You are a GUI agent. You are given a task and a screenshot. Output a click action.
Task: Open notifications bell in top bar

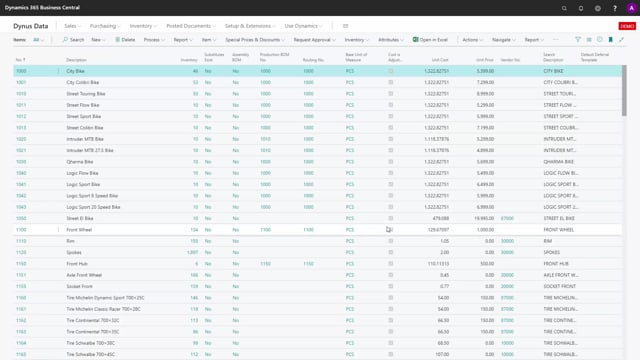click(x=581, y=8)
